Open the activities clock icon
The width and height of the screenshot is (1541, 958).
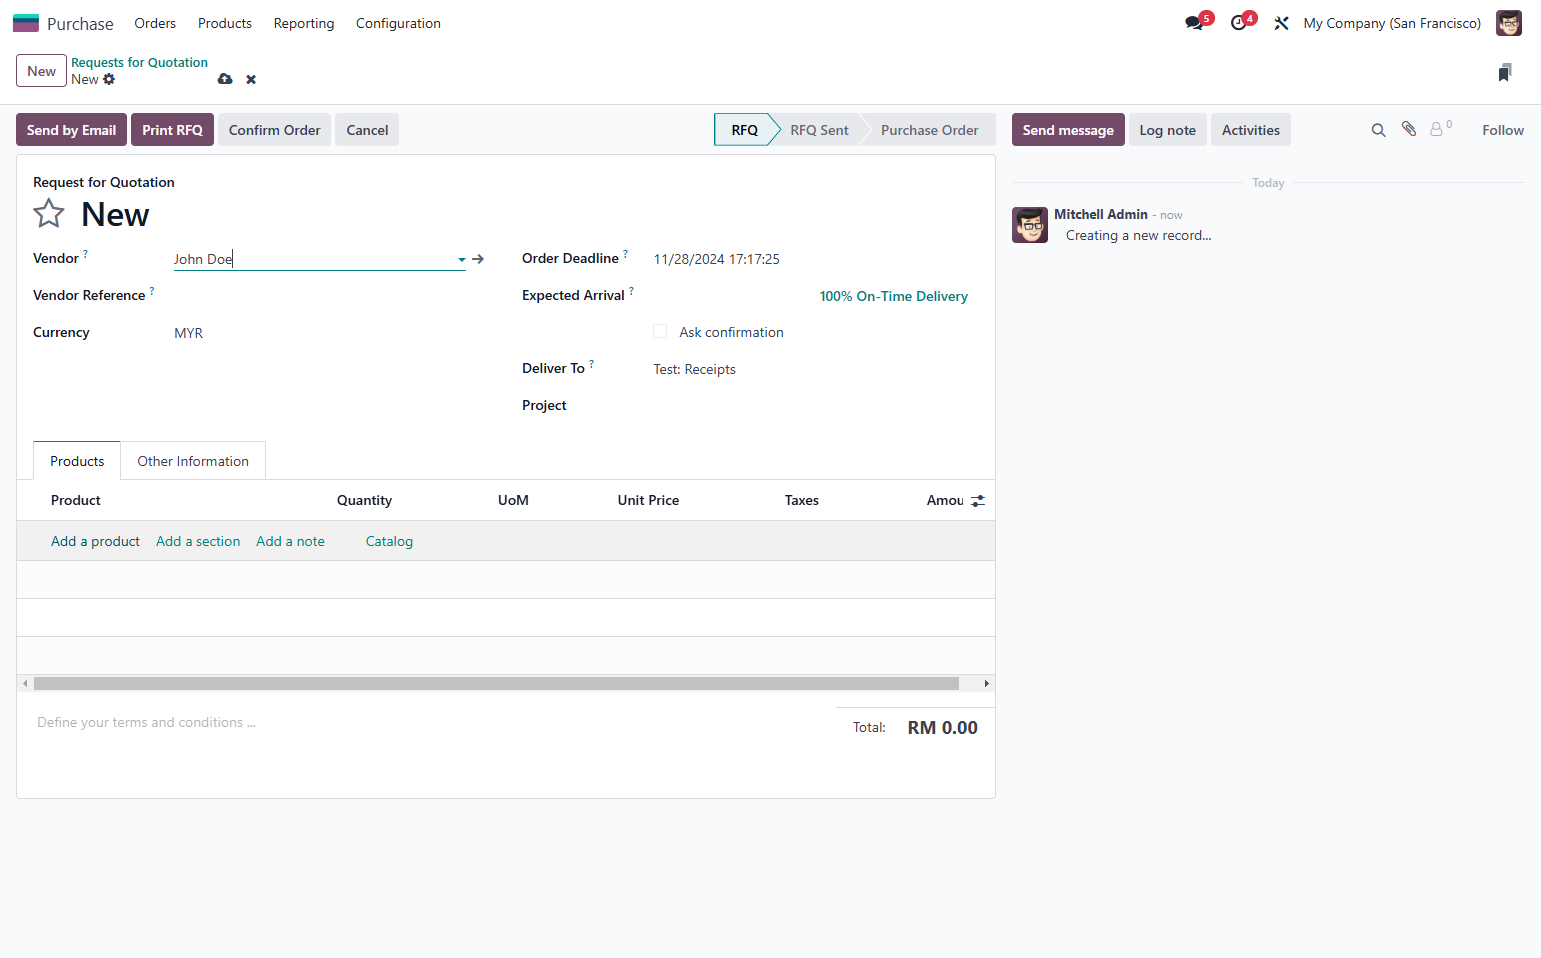pos(1238,23)
